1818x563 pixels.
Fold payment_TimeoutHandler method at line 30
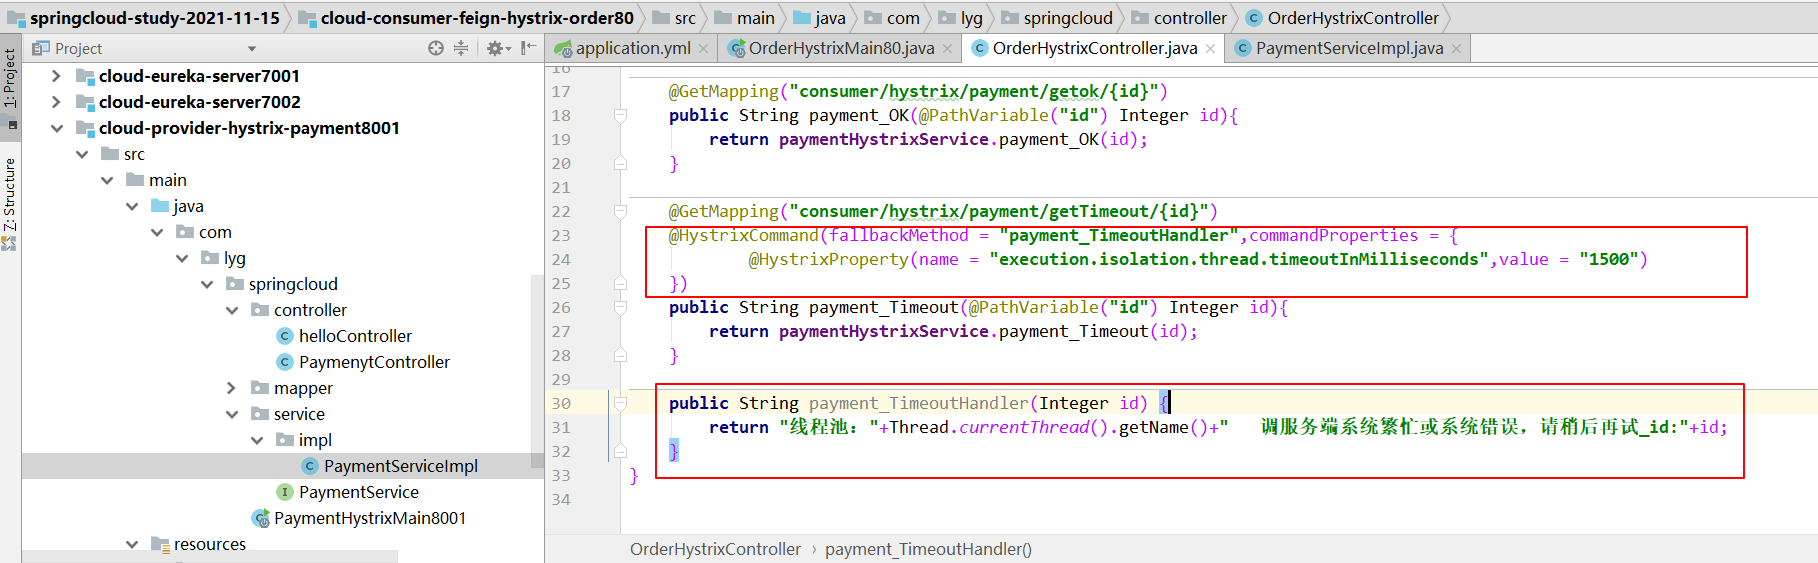[620, 404]
